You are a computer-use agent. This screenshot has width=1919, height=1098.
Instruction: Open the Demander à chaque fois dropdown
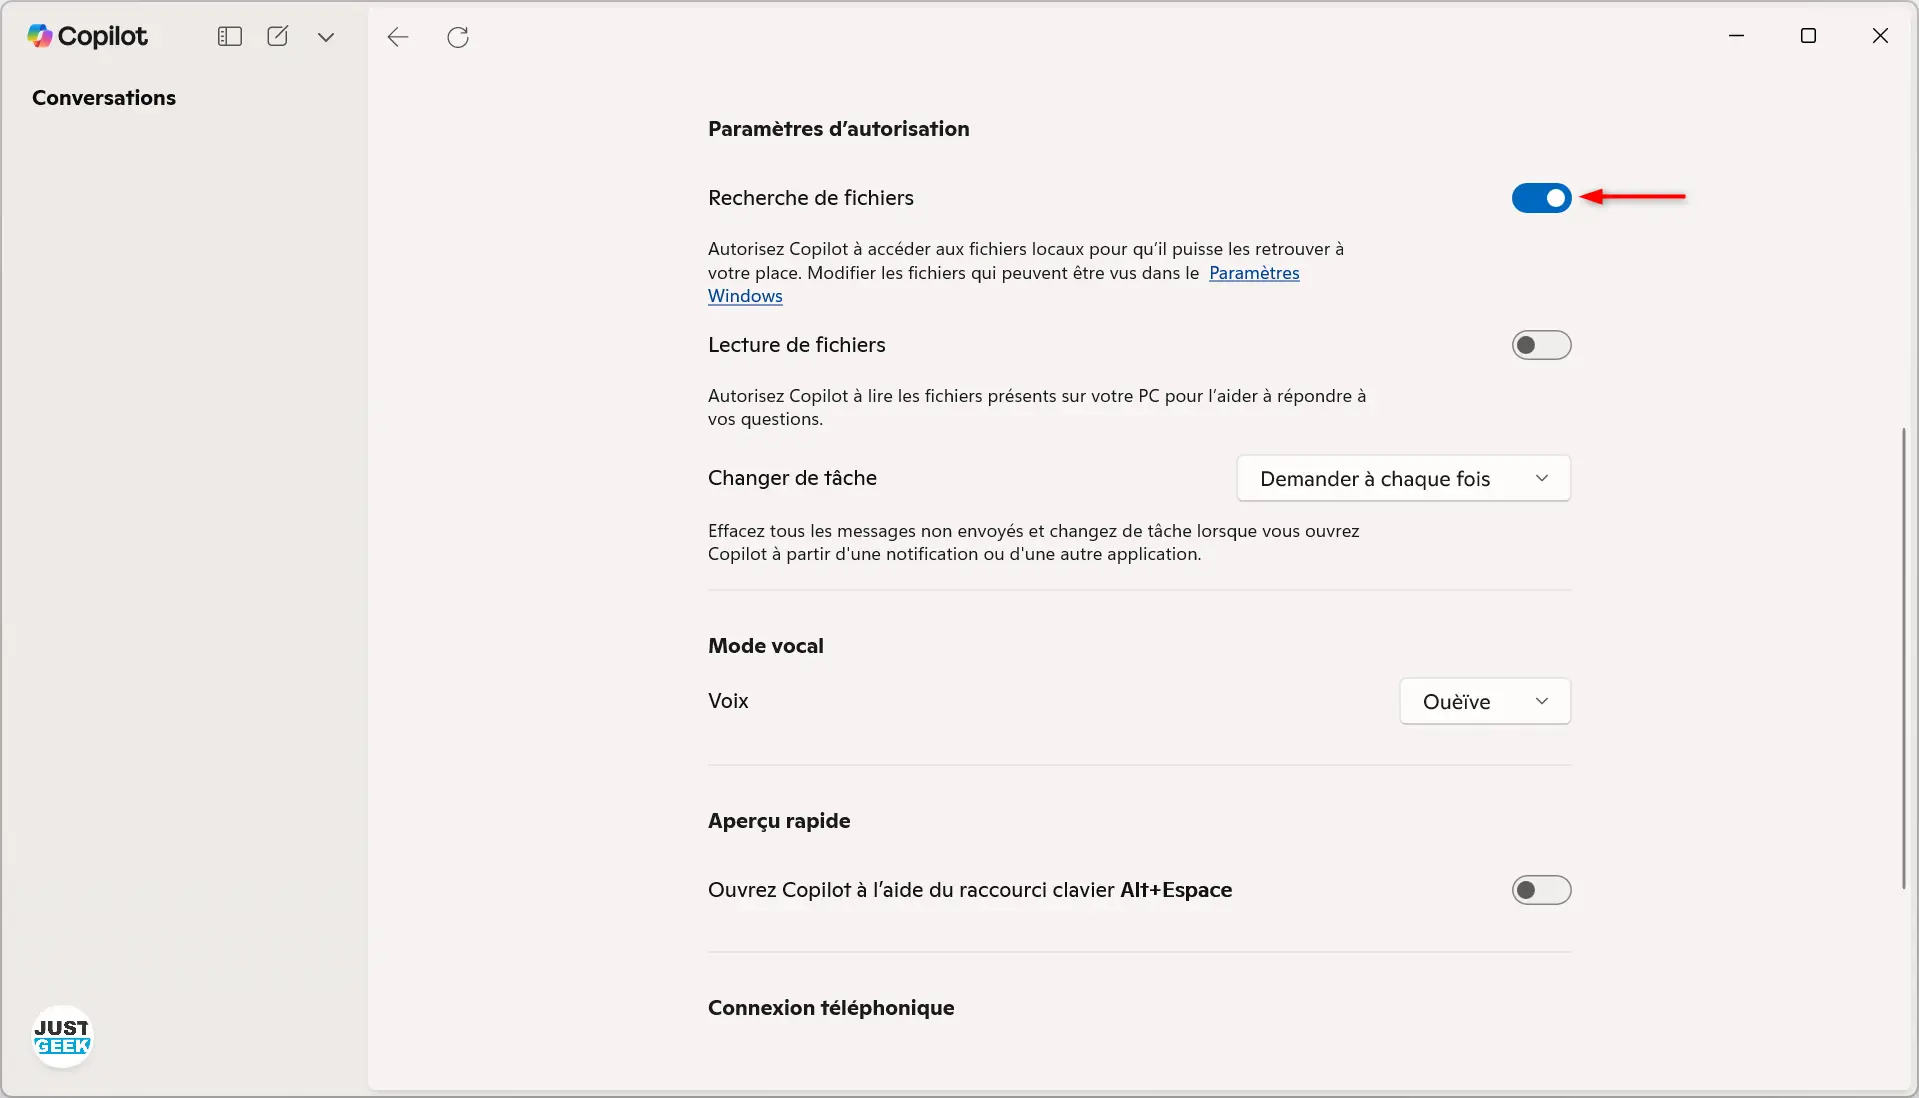coord(1404,479)
